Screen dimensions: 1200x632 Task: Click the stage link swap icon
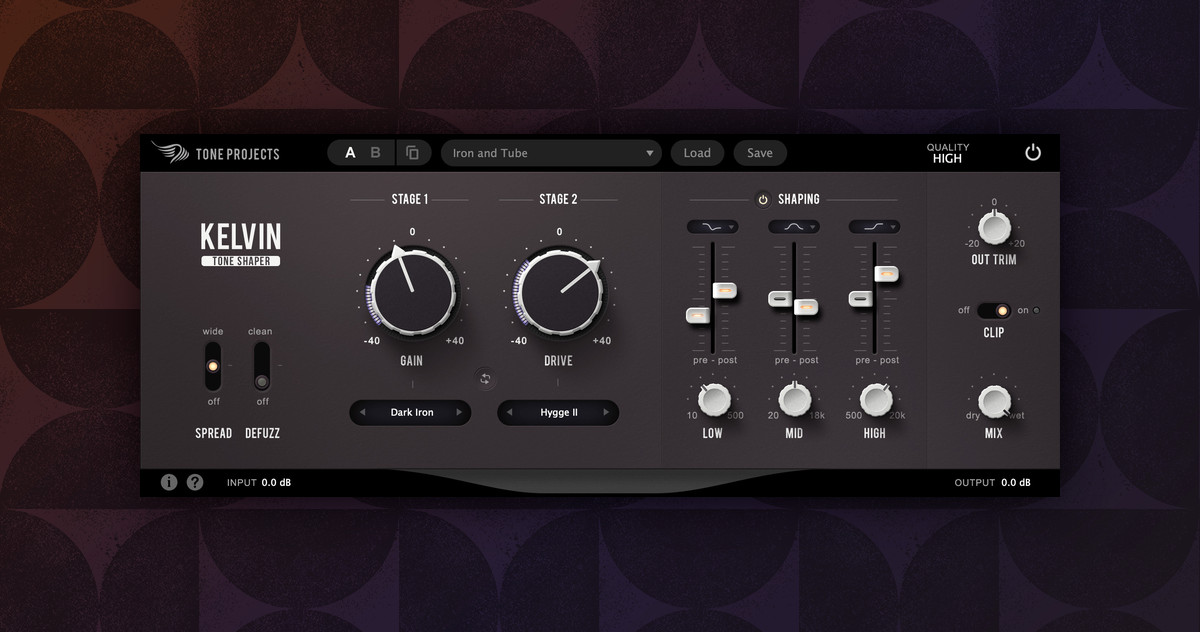(485, 379)
